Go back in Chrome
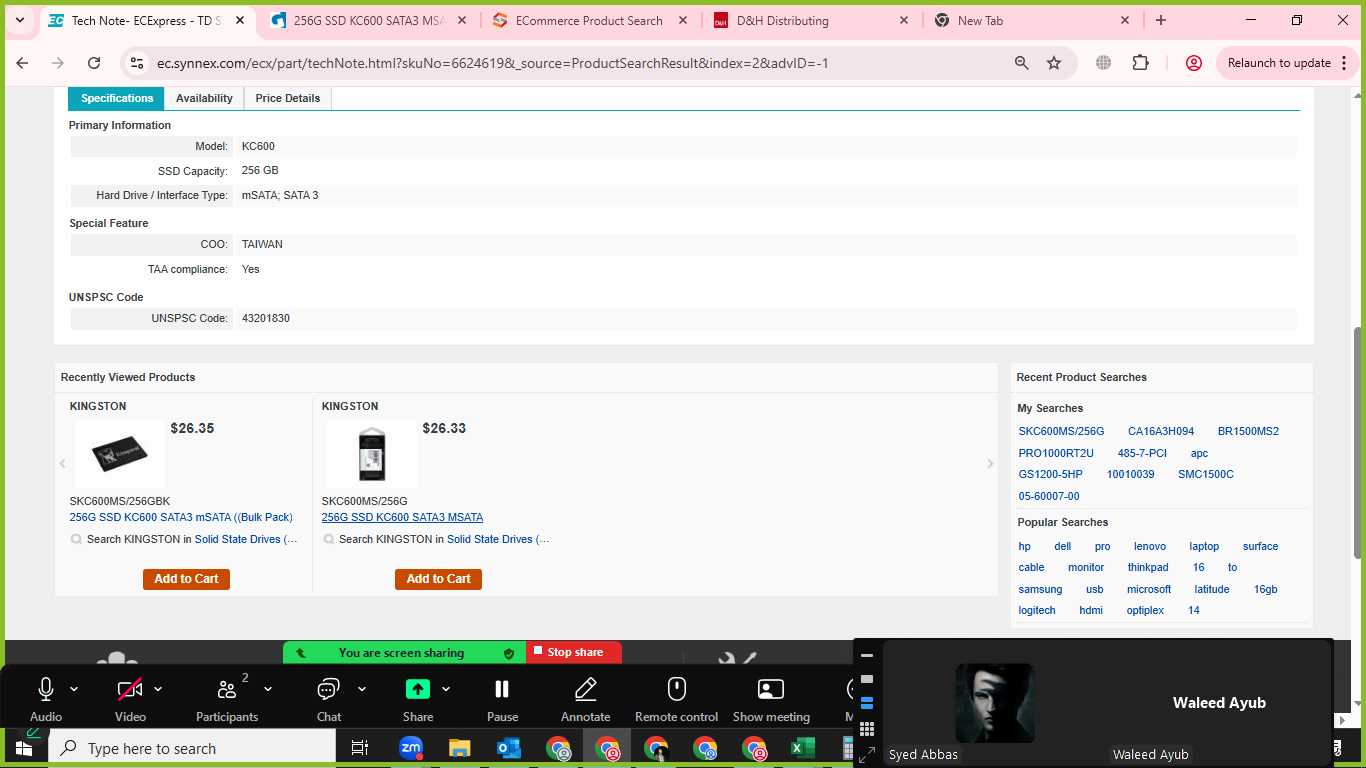This screenshot has width=1366, height=768. point(22,63)
